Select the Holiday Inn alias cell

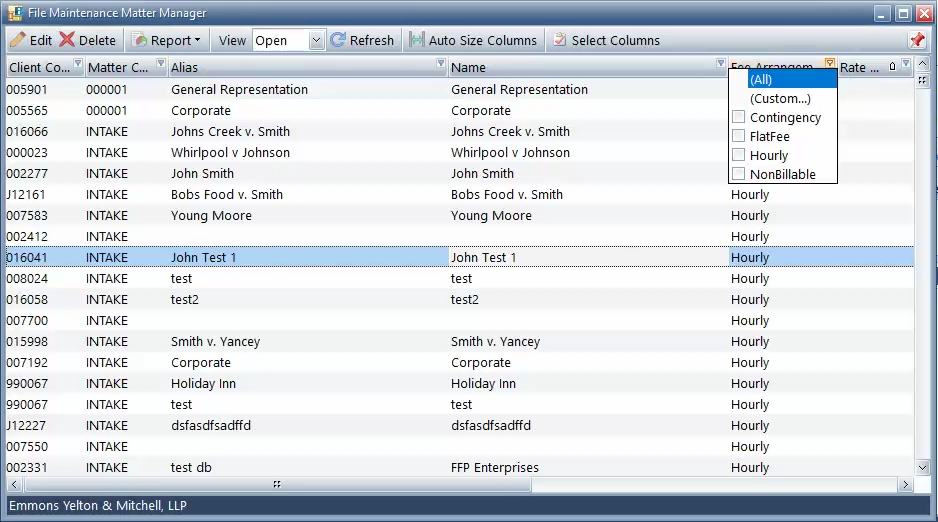[x=203, y=383]
